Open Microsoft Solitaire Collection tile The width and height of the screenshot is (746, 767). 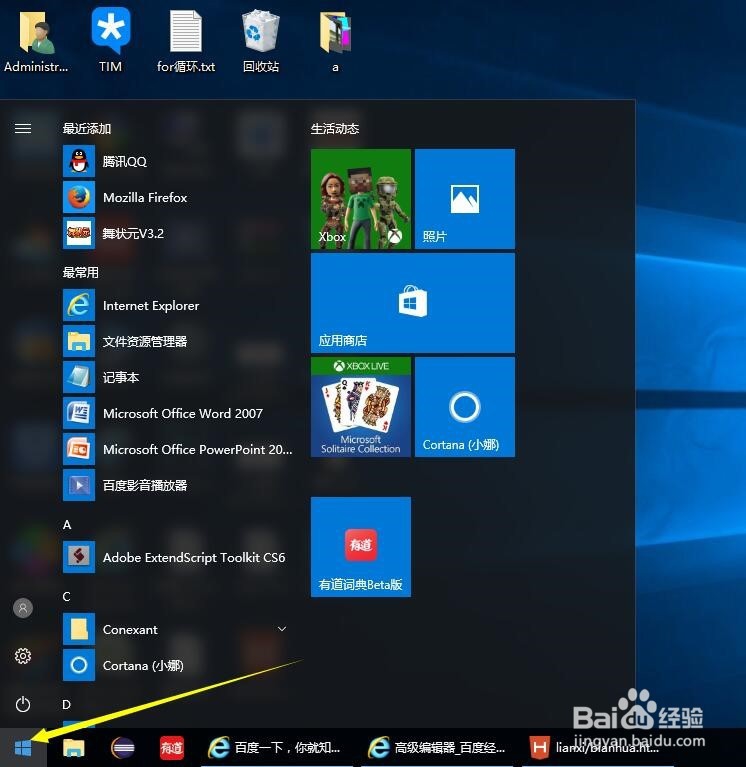coord(361,407)
